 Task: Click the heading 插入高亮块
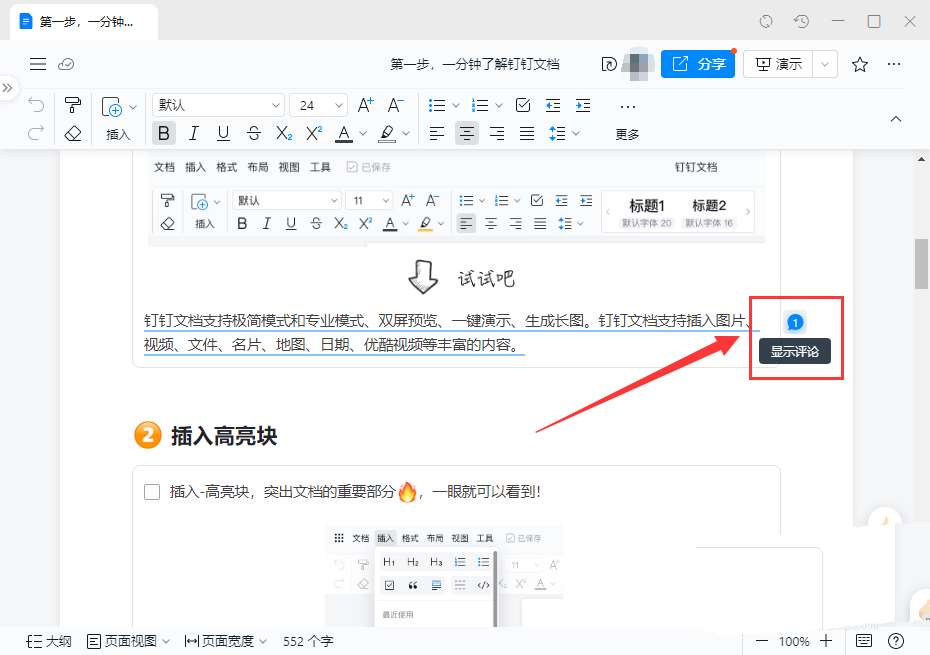coord(224,435)
